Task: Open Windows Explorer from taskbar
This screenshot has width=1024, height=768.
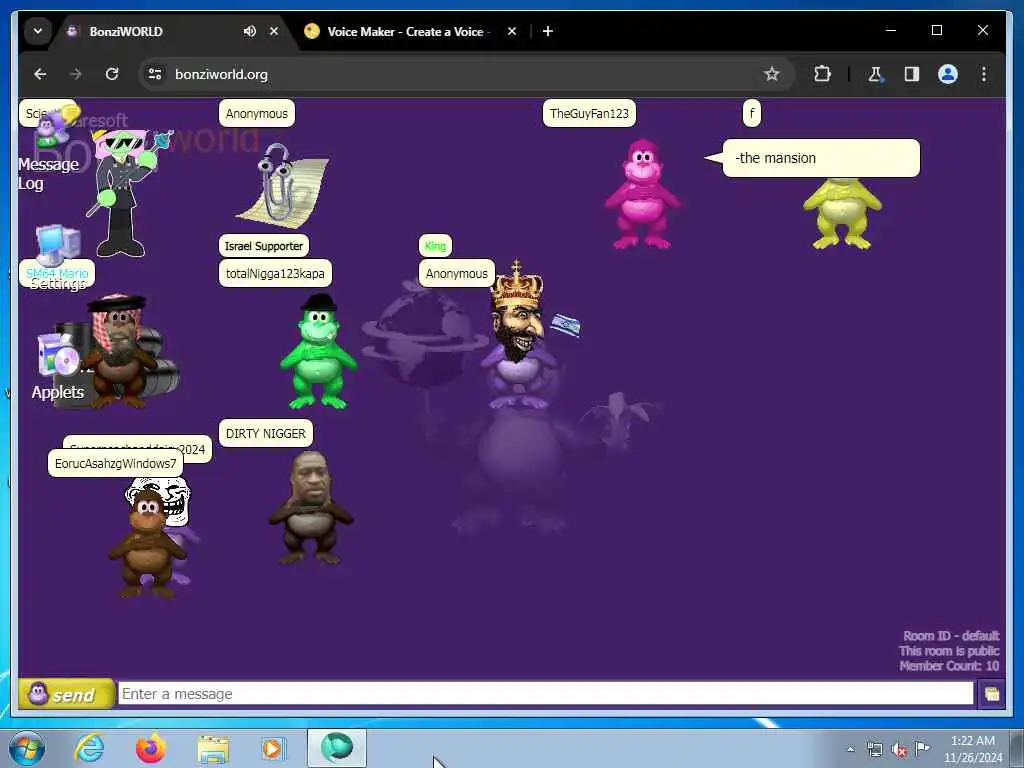Action: pos(213,748)
